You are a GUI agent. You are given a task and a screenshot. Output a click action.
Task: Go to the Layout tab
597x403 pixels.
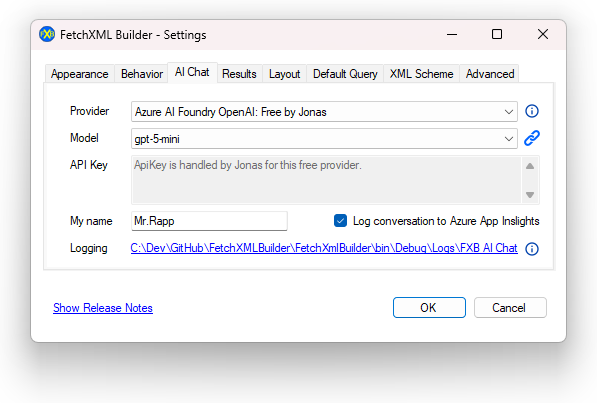[x=284, y=74]
